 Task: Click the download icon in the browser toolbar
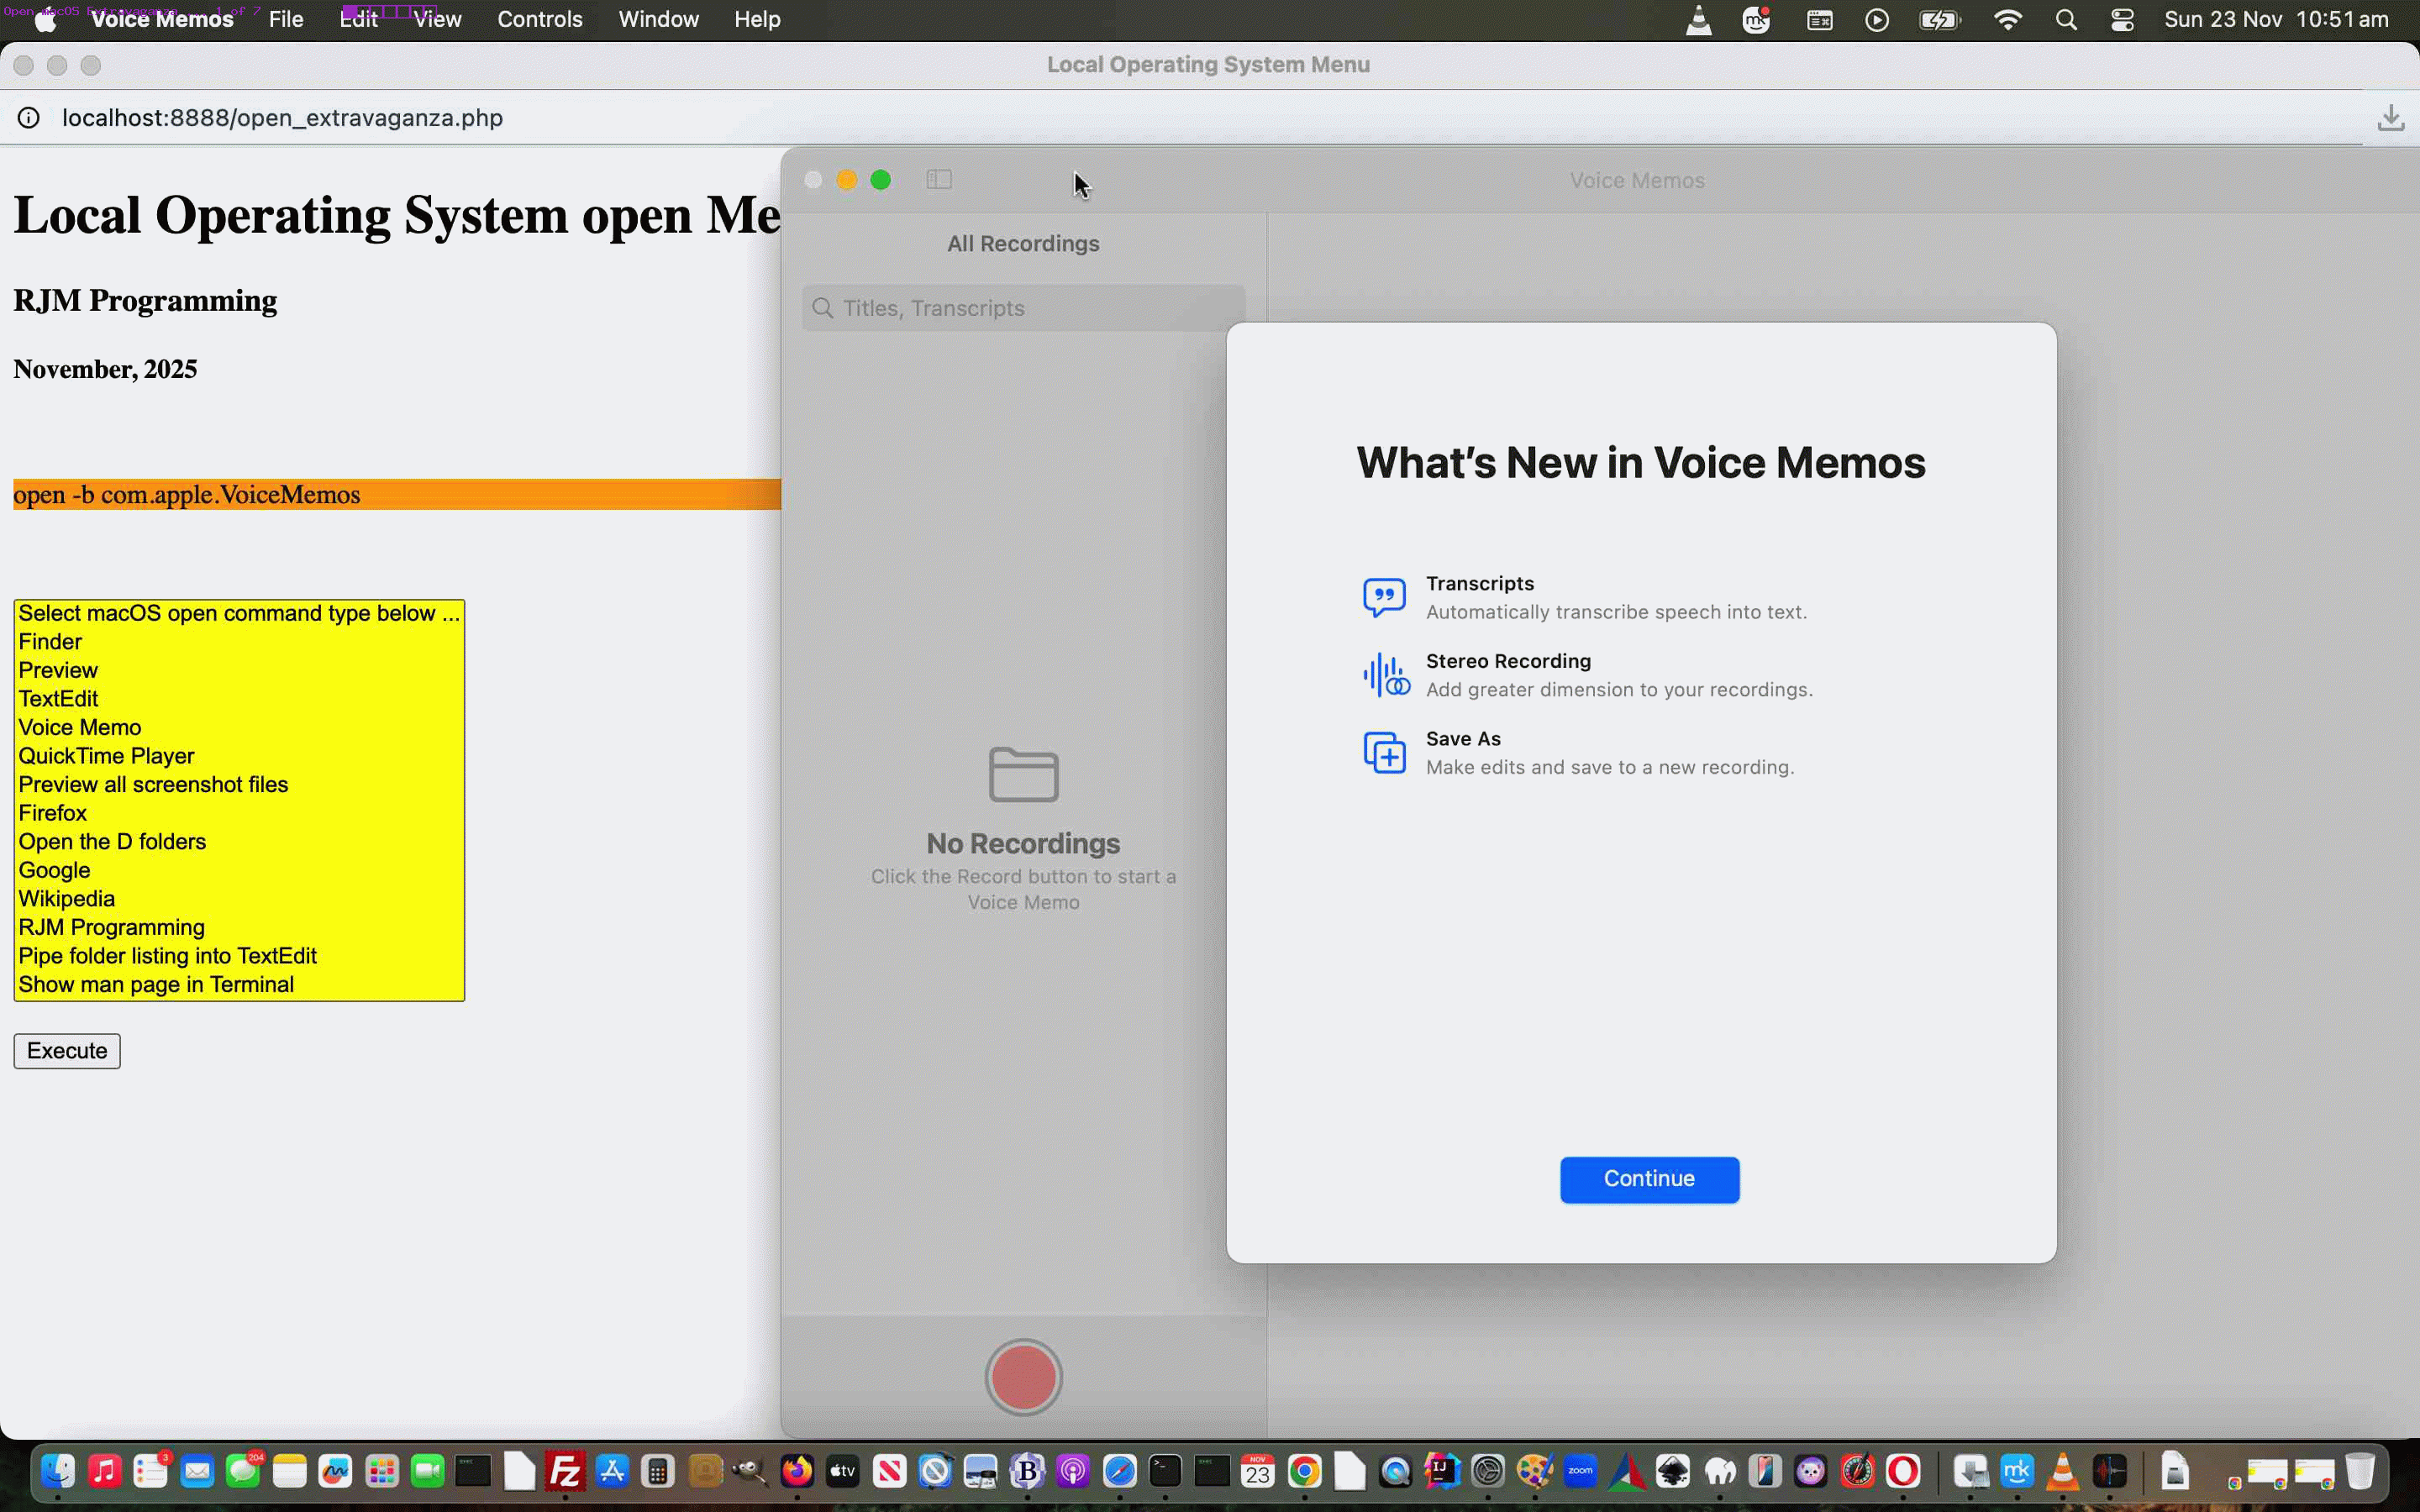pyautogui.click(x=2392, y=117)
